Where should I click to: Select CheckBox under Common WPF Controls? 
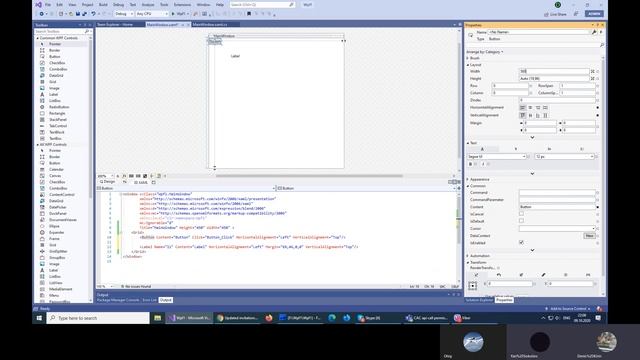(57, 63)
